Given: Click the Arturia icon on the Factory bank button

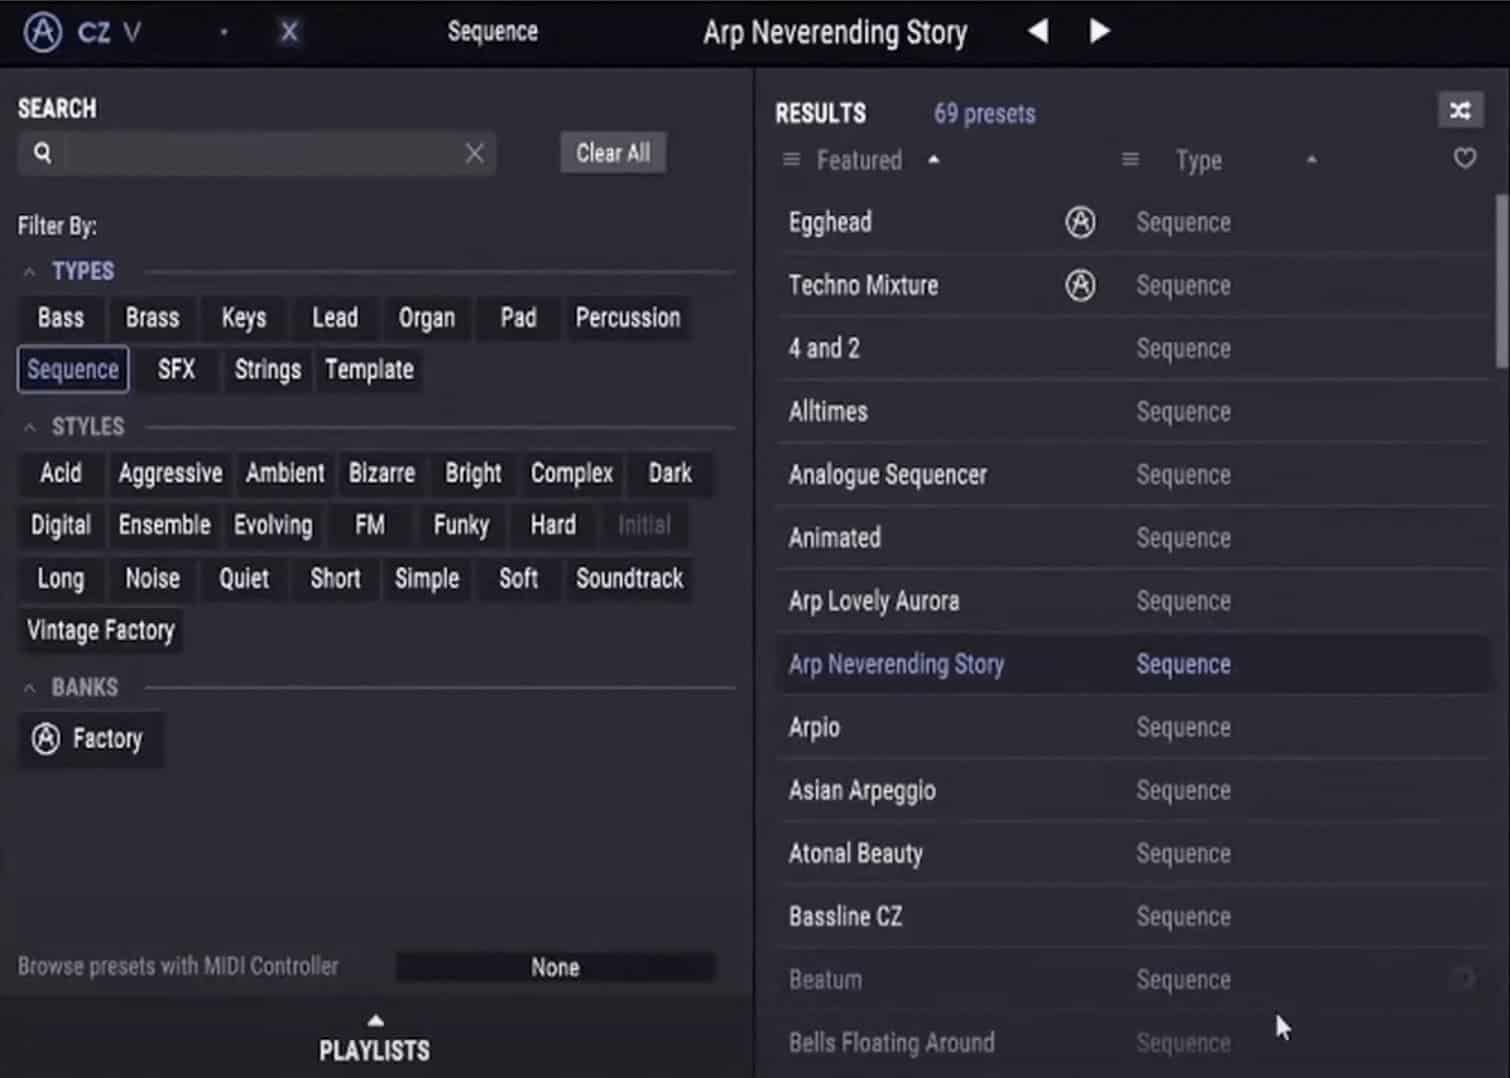Looking at the screenshot, I should (43, 738).
